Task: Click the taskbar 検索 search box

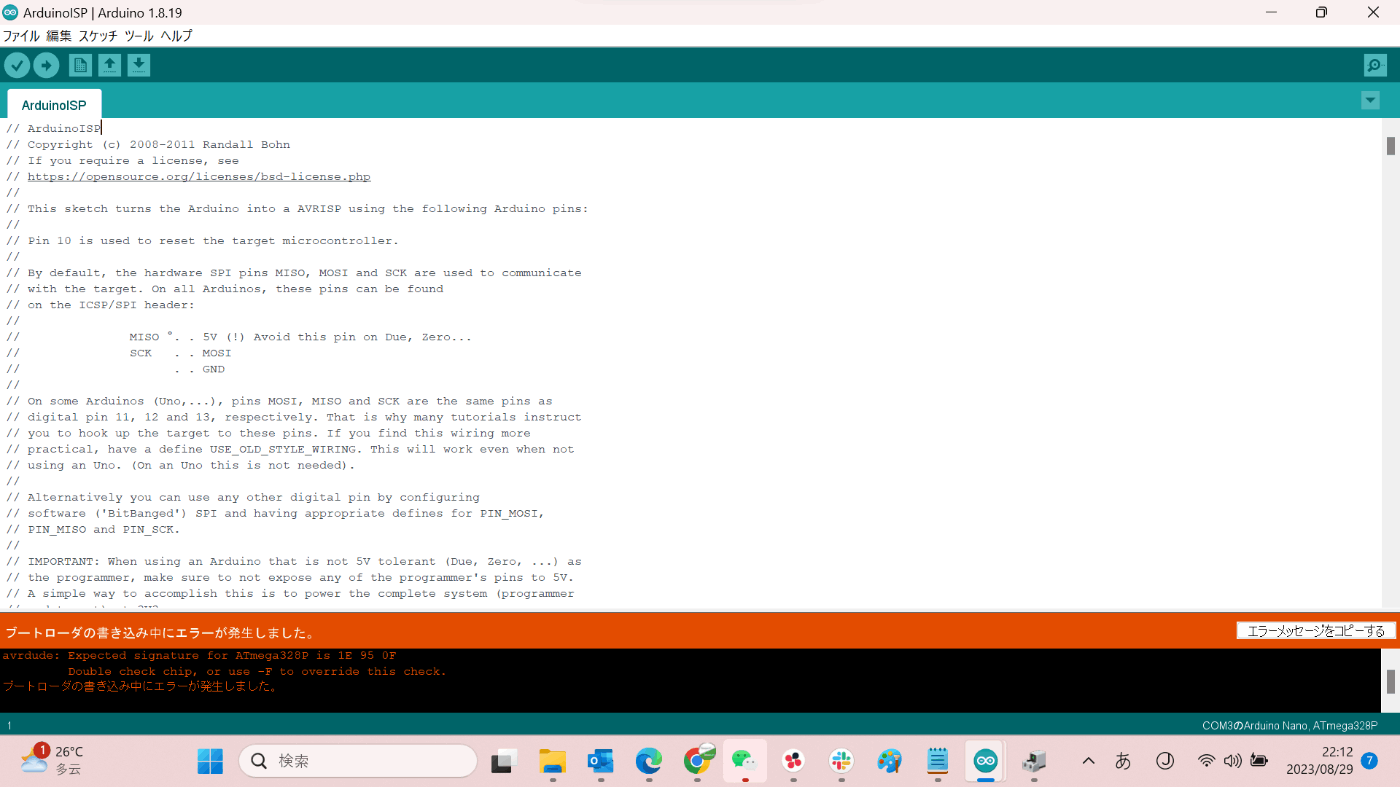Action: (358, 761)
